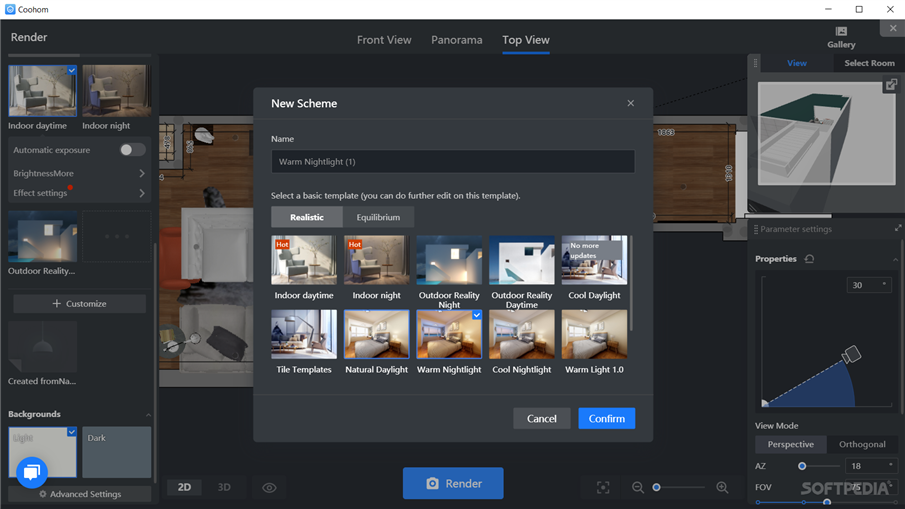Pop out the view preview window

(891, 85)
